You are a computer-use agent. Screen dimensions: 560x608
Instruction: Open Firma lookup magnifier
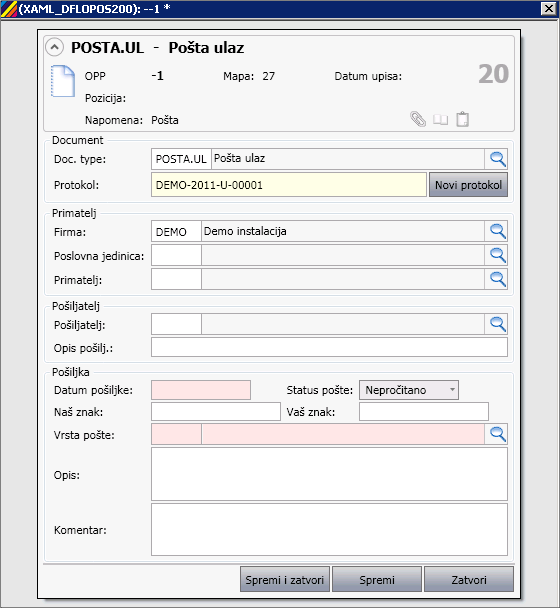point(496,231)
